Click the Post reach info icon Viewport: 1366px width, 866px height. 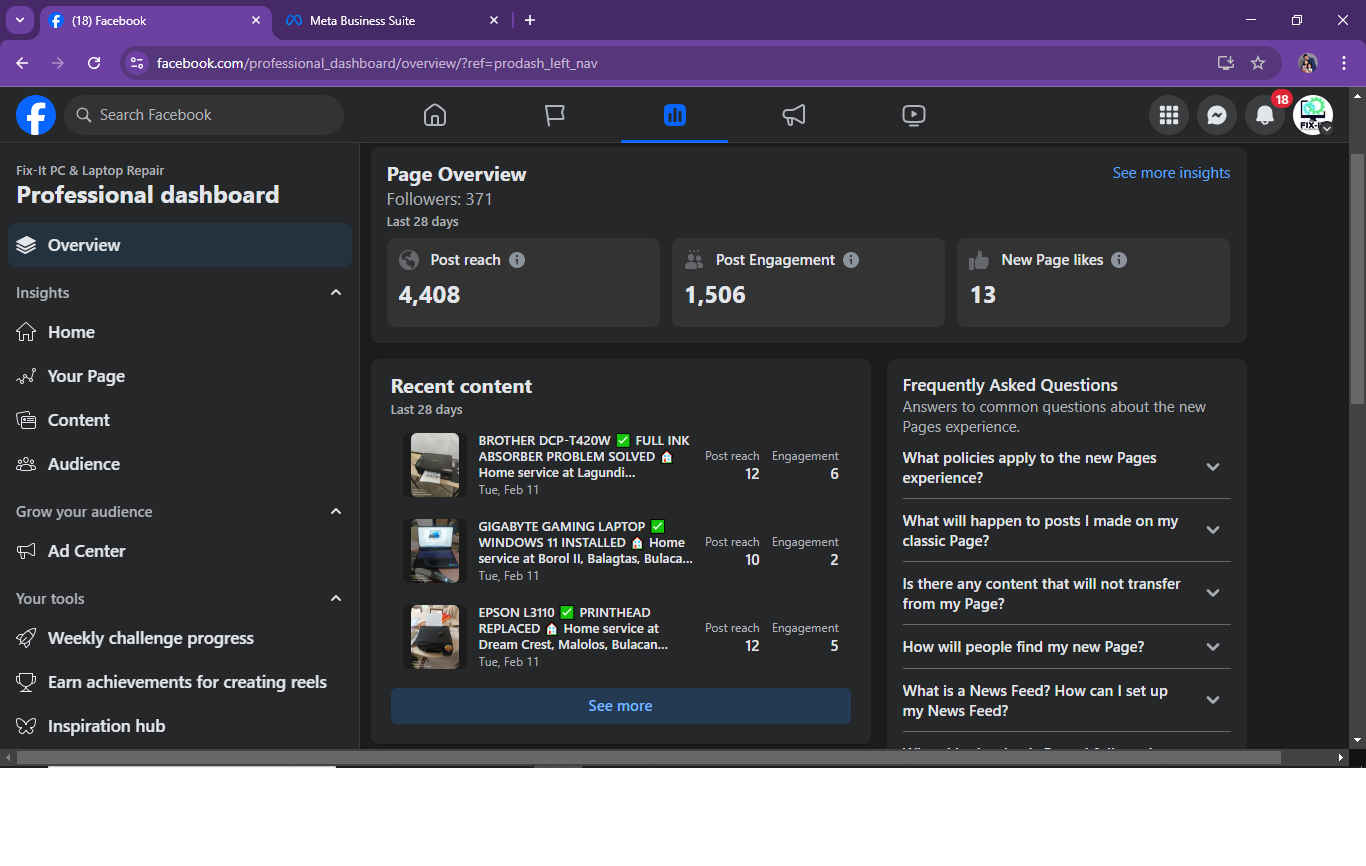click(517, 260)
